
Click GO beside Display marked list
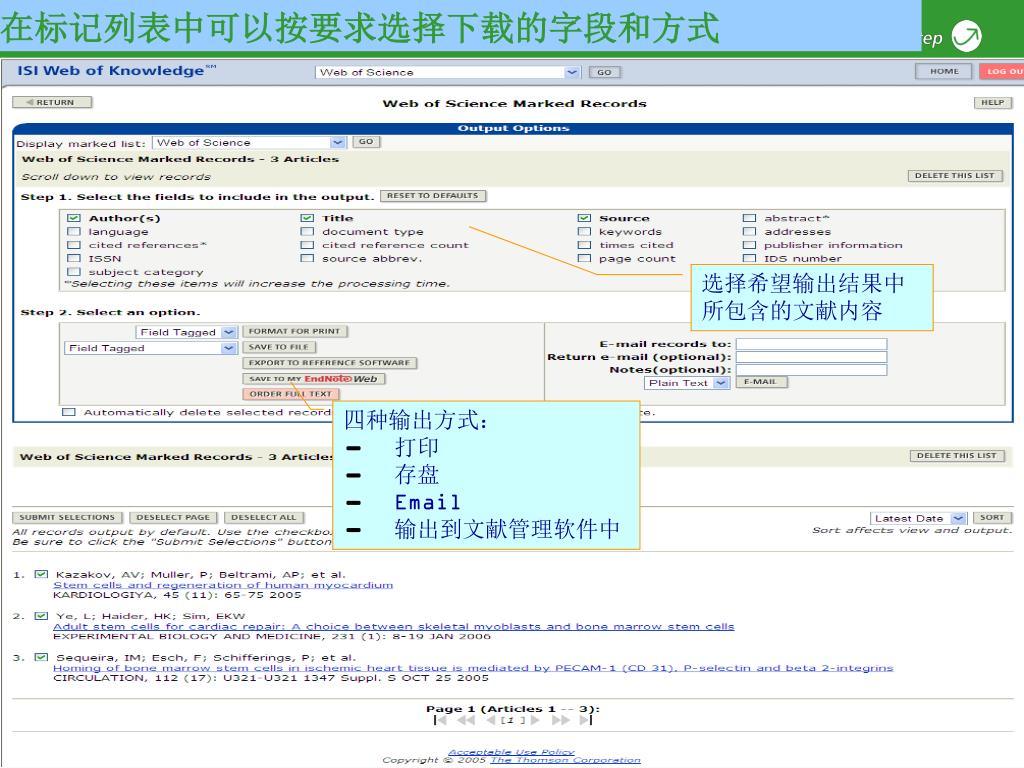tap(366, 142)
